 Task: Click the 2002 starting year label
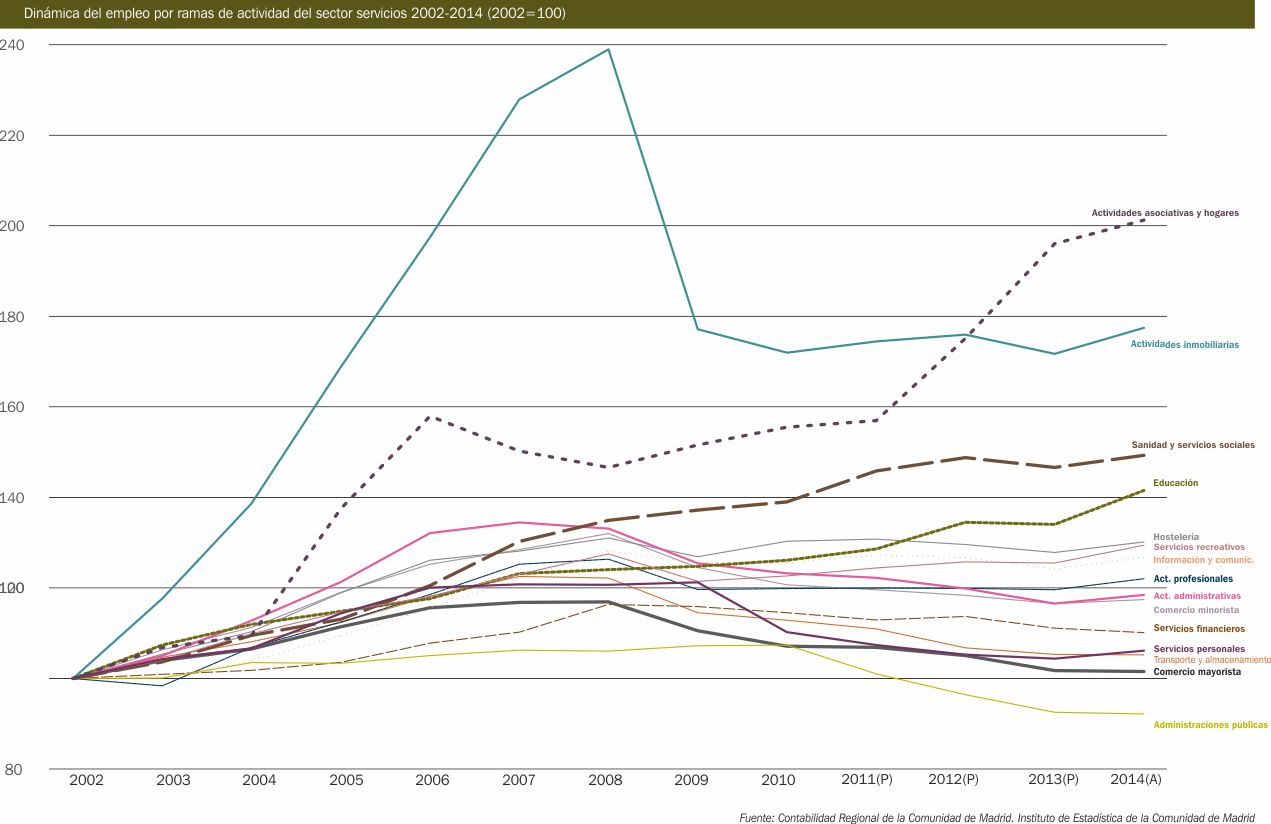(86, 779)
